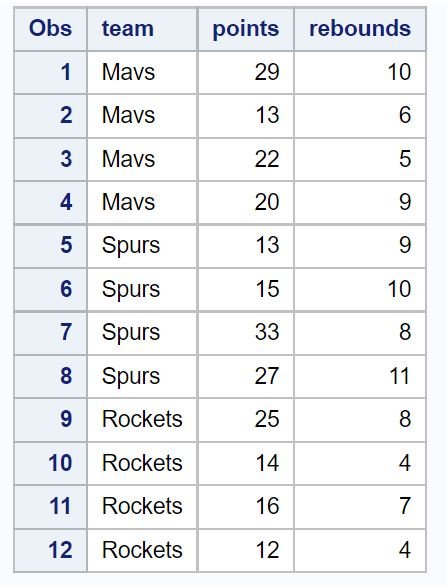Click rebounds value 6 in row 2
Image resolution: width=447 pixels, height=587 pixels.
(360, 116)
